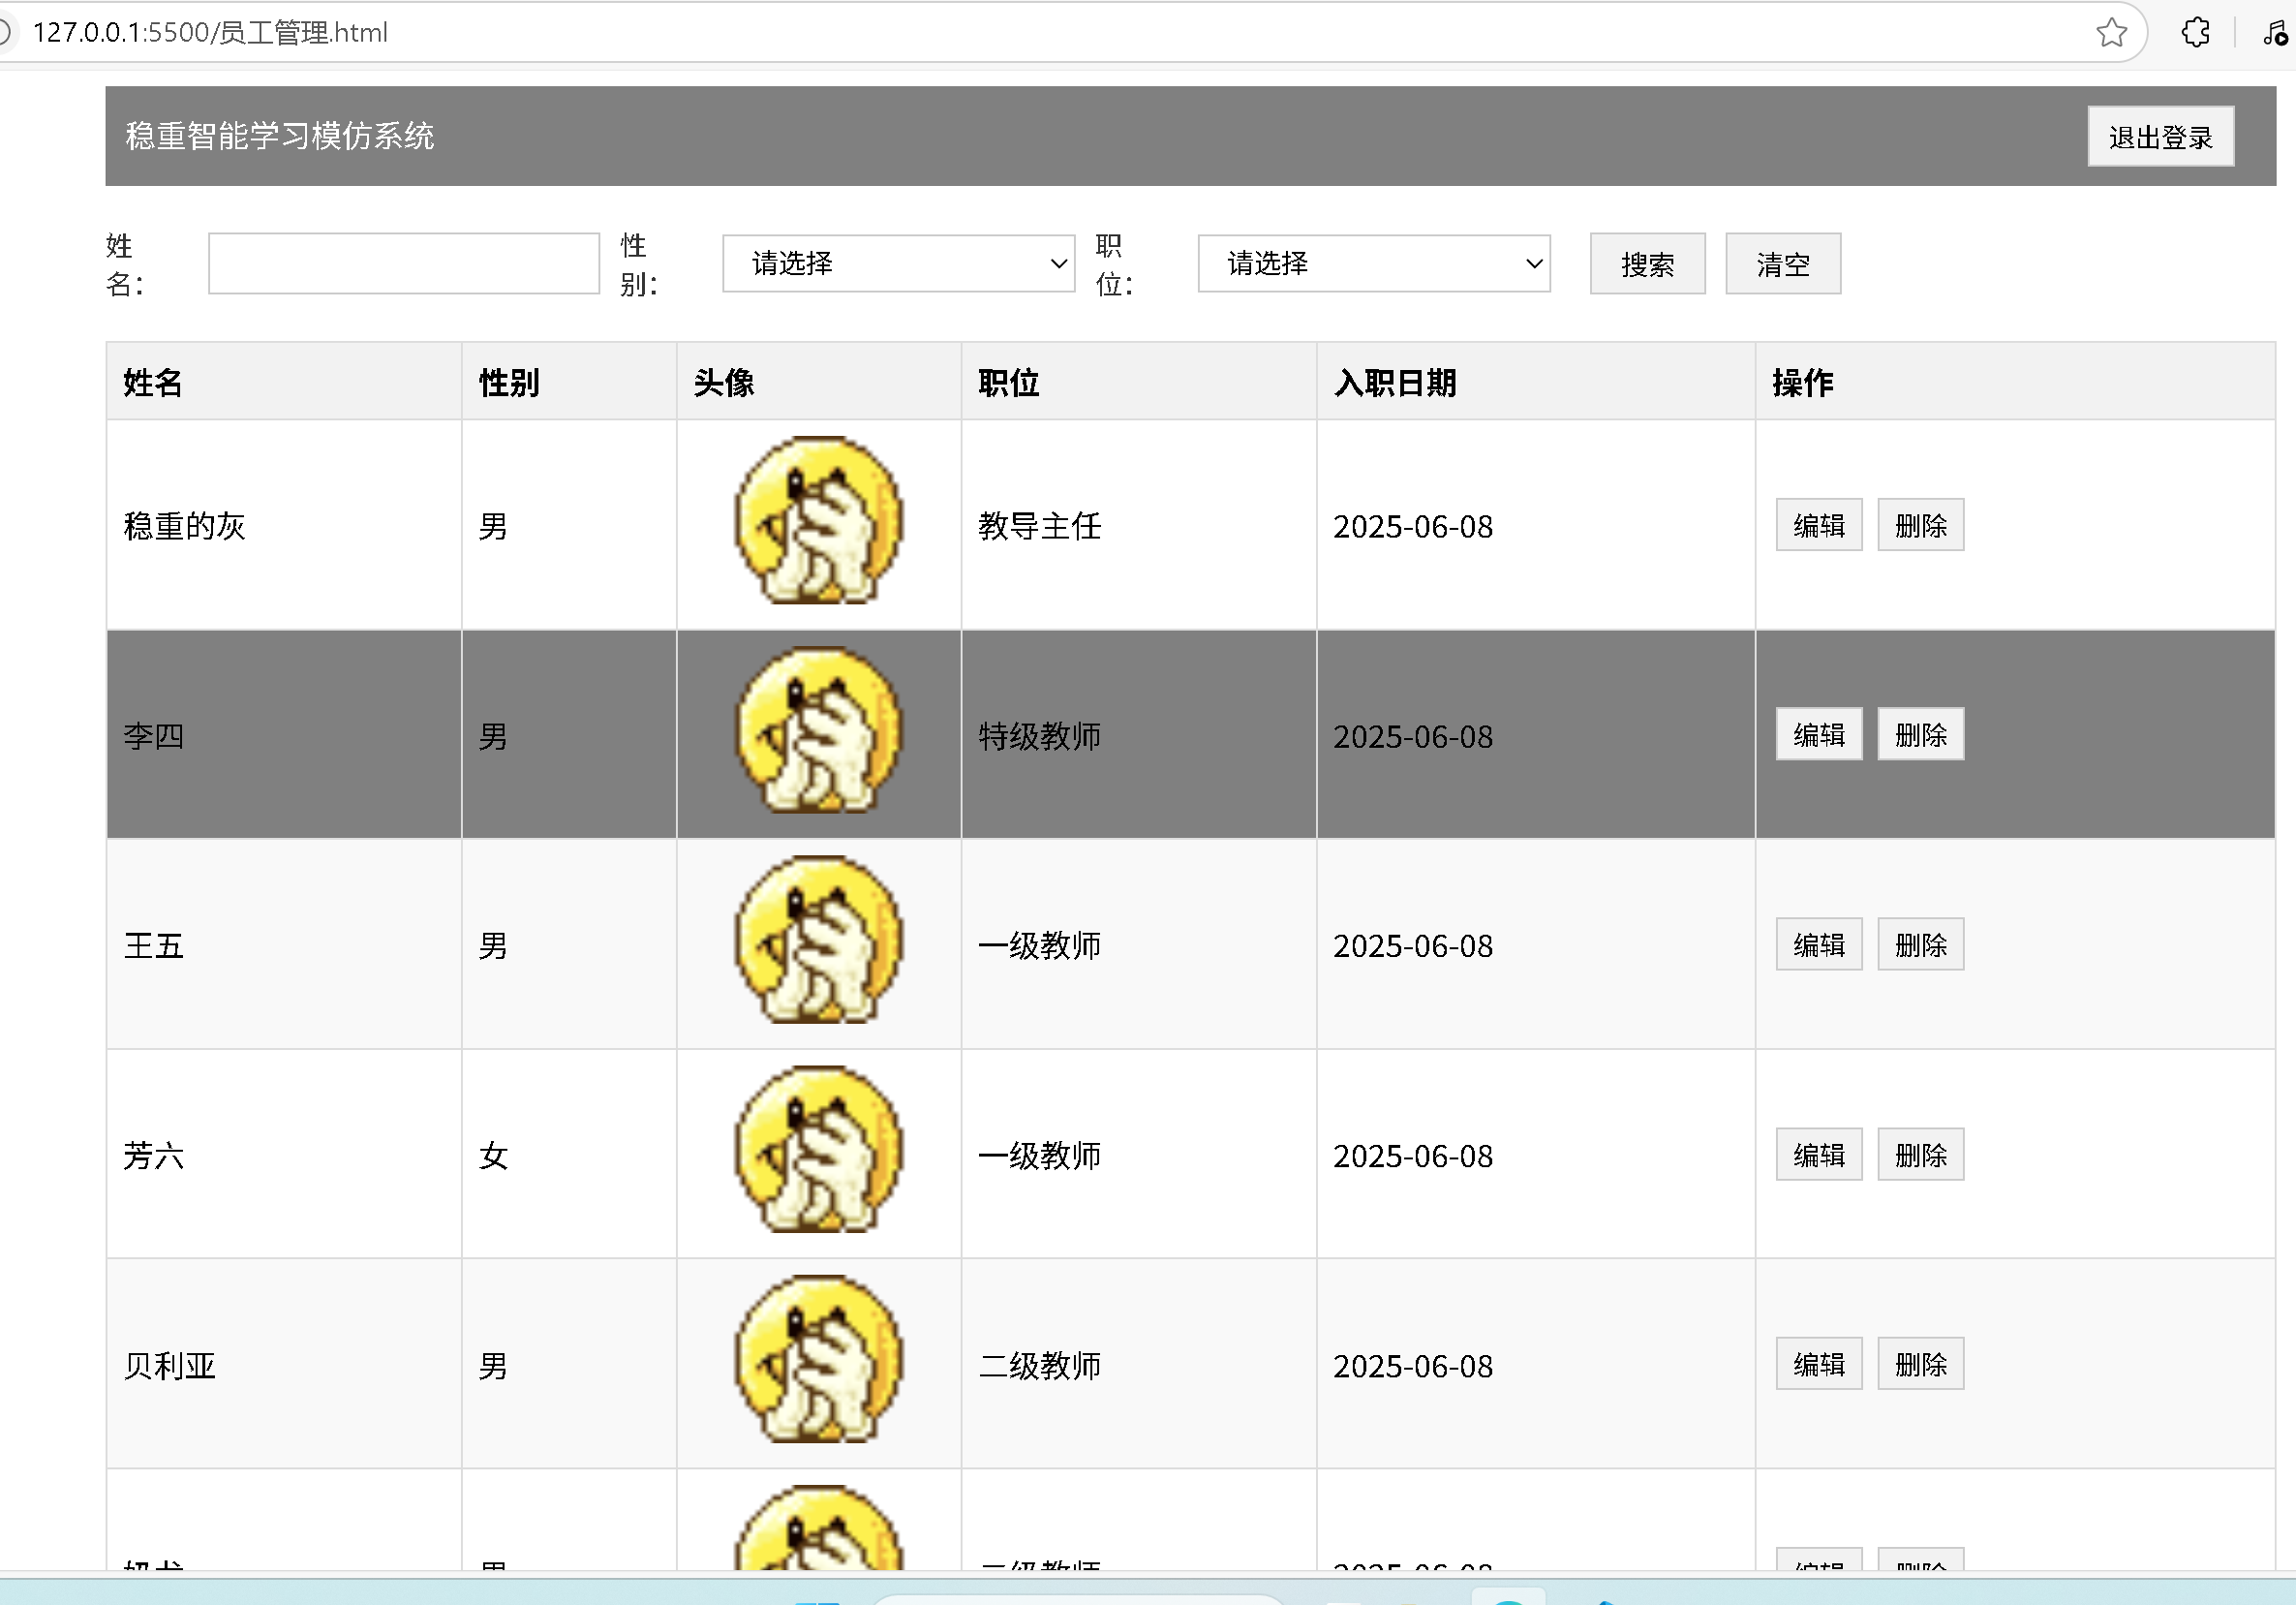Click the media control music icon

click(x=2273, y=33)
